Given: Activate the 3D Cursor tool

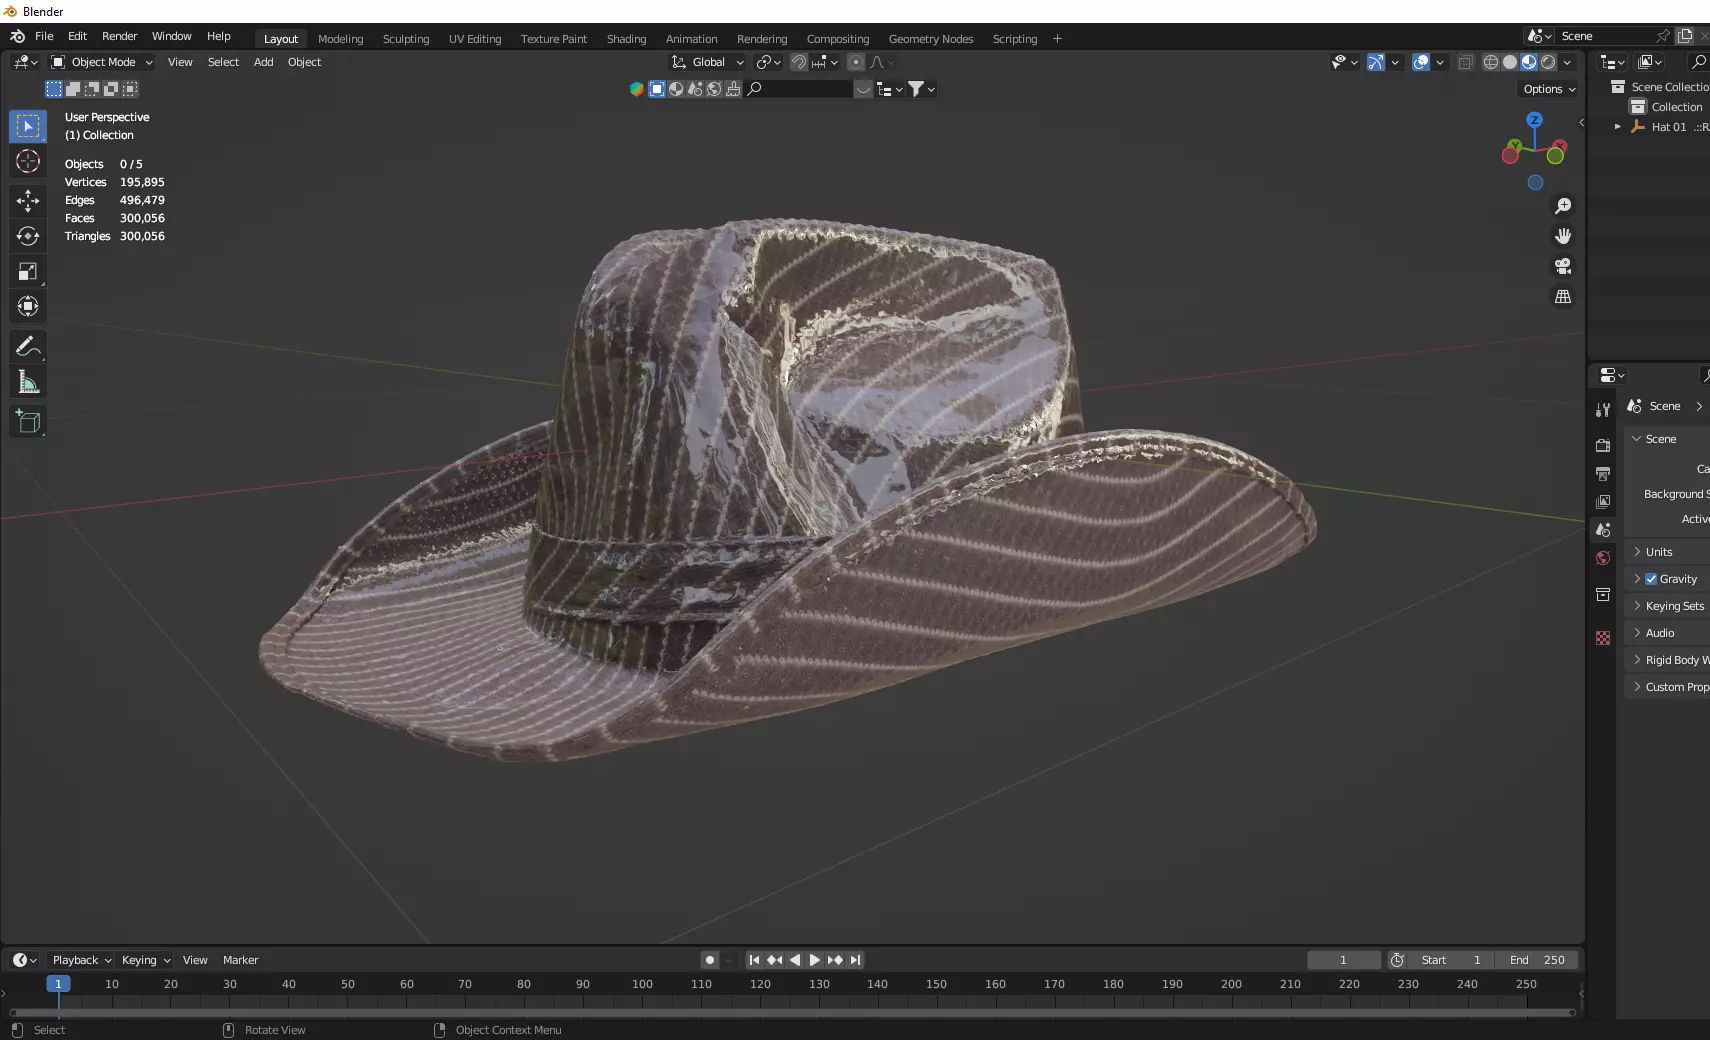Looking at the screenshot, I should 28,161.
